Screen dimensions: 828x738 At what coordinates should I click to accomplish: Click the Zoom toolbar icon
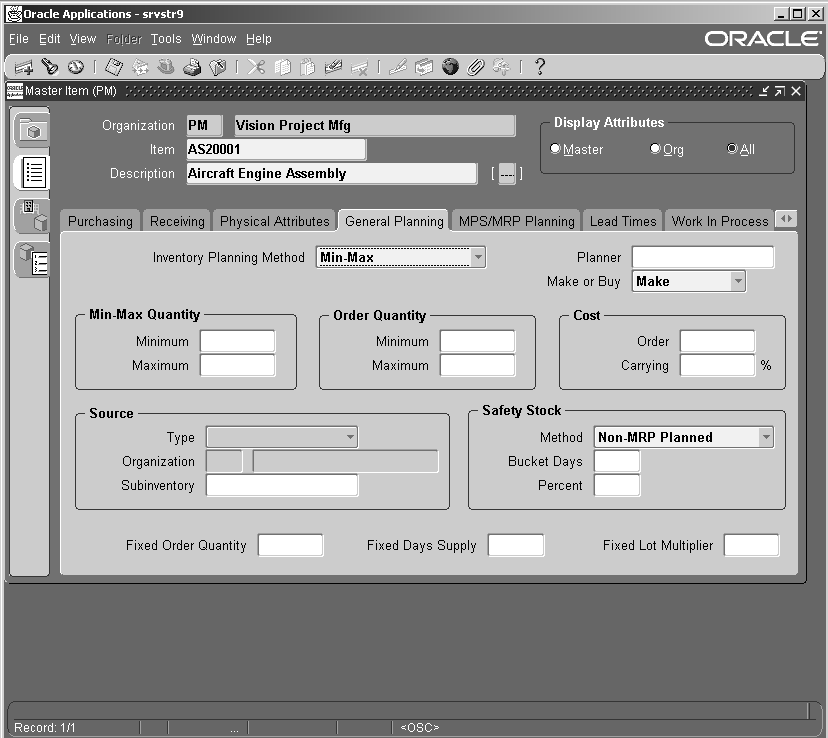tap(424, 67)
